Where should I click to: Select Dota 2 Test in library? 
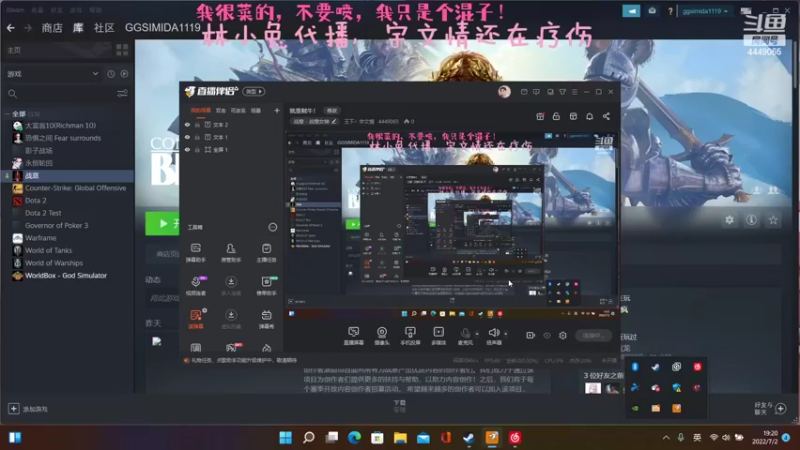pyautogui.click(x=43, y=213)
